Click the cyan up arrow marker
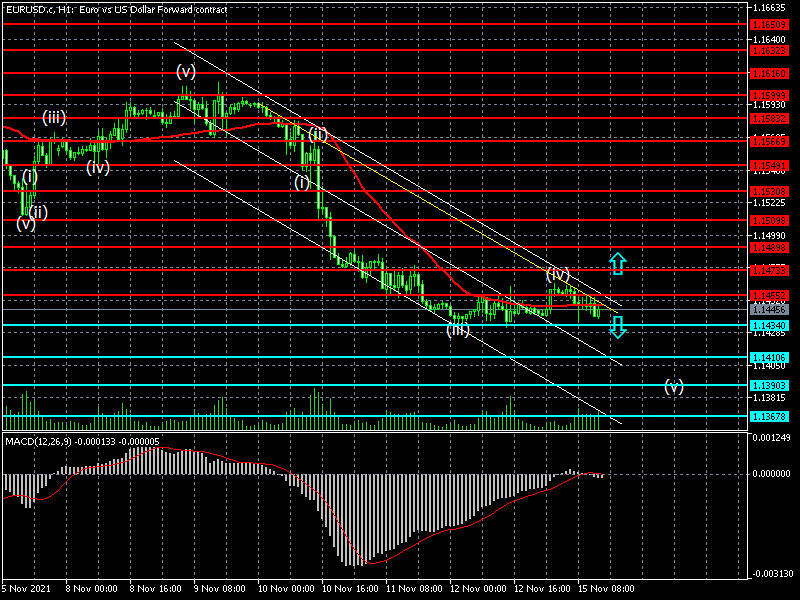 [x=617, y=264]
